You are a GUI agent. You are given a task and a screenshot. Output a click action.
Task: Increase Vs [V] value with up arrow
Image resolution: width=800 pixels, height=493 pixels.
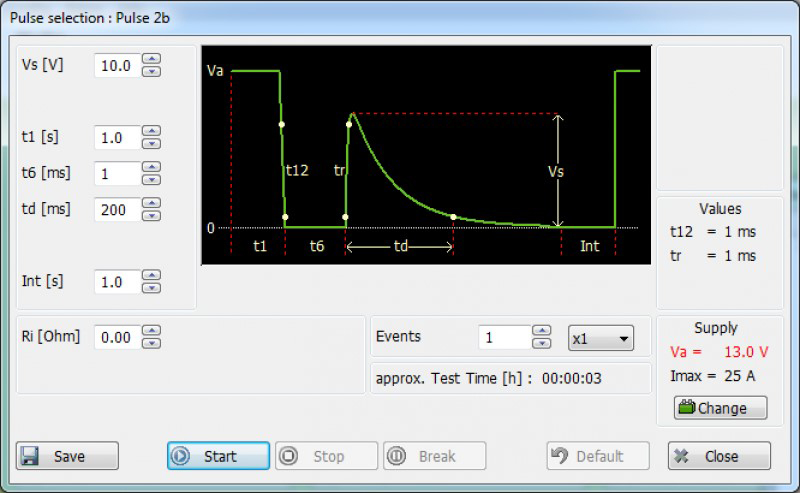pos(152,59)
